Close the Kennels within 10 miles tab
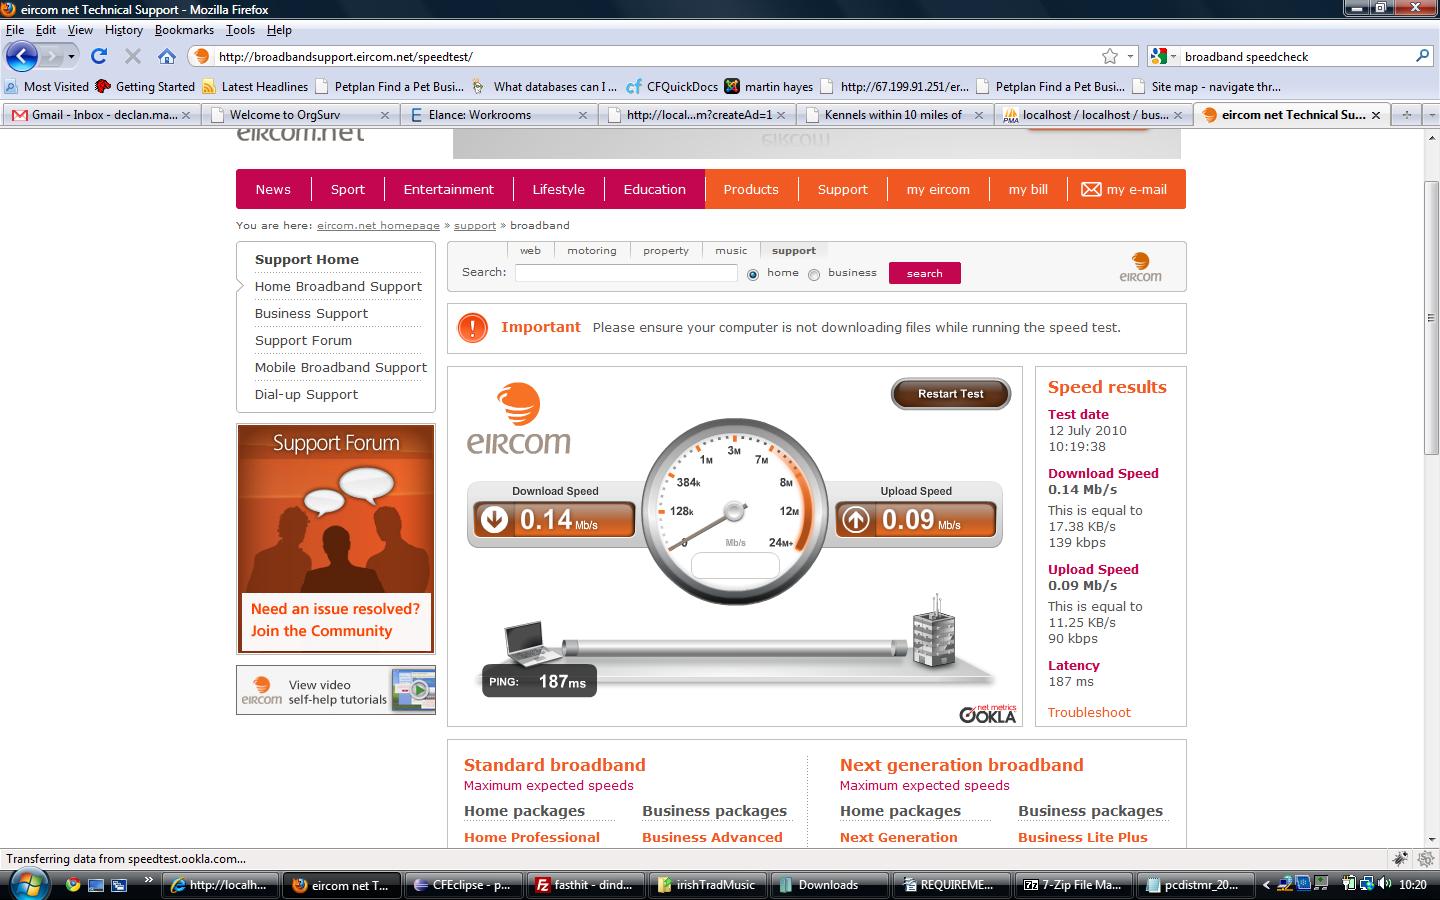 pyautogui.click(x=978, y=115)
